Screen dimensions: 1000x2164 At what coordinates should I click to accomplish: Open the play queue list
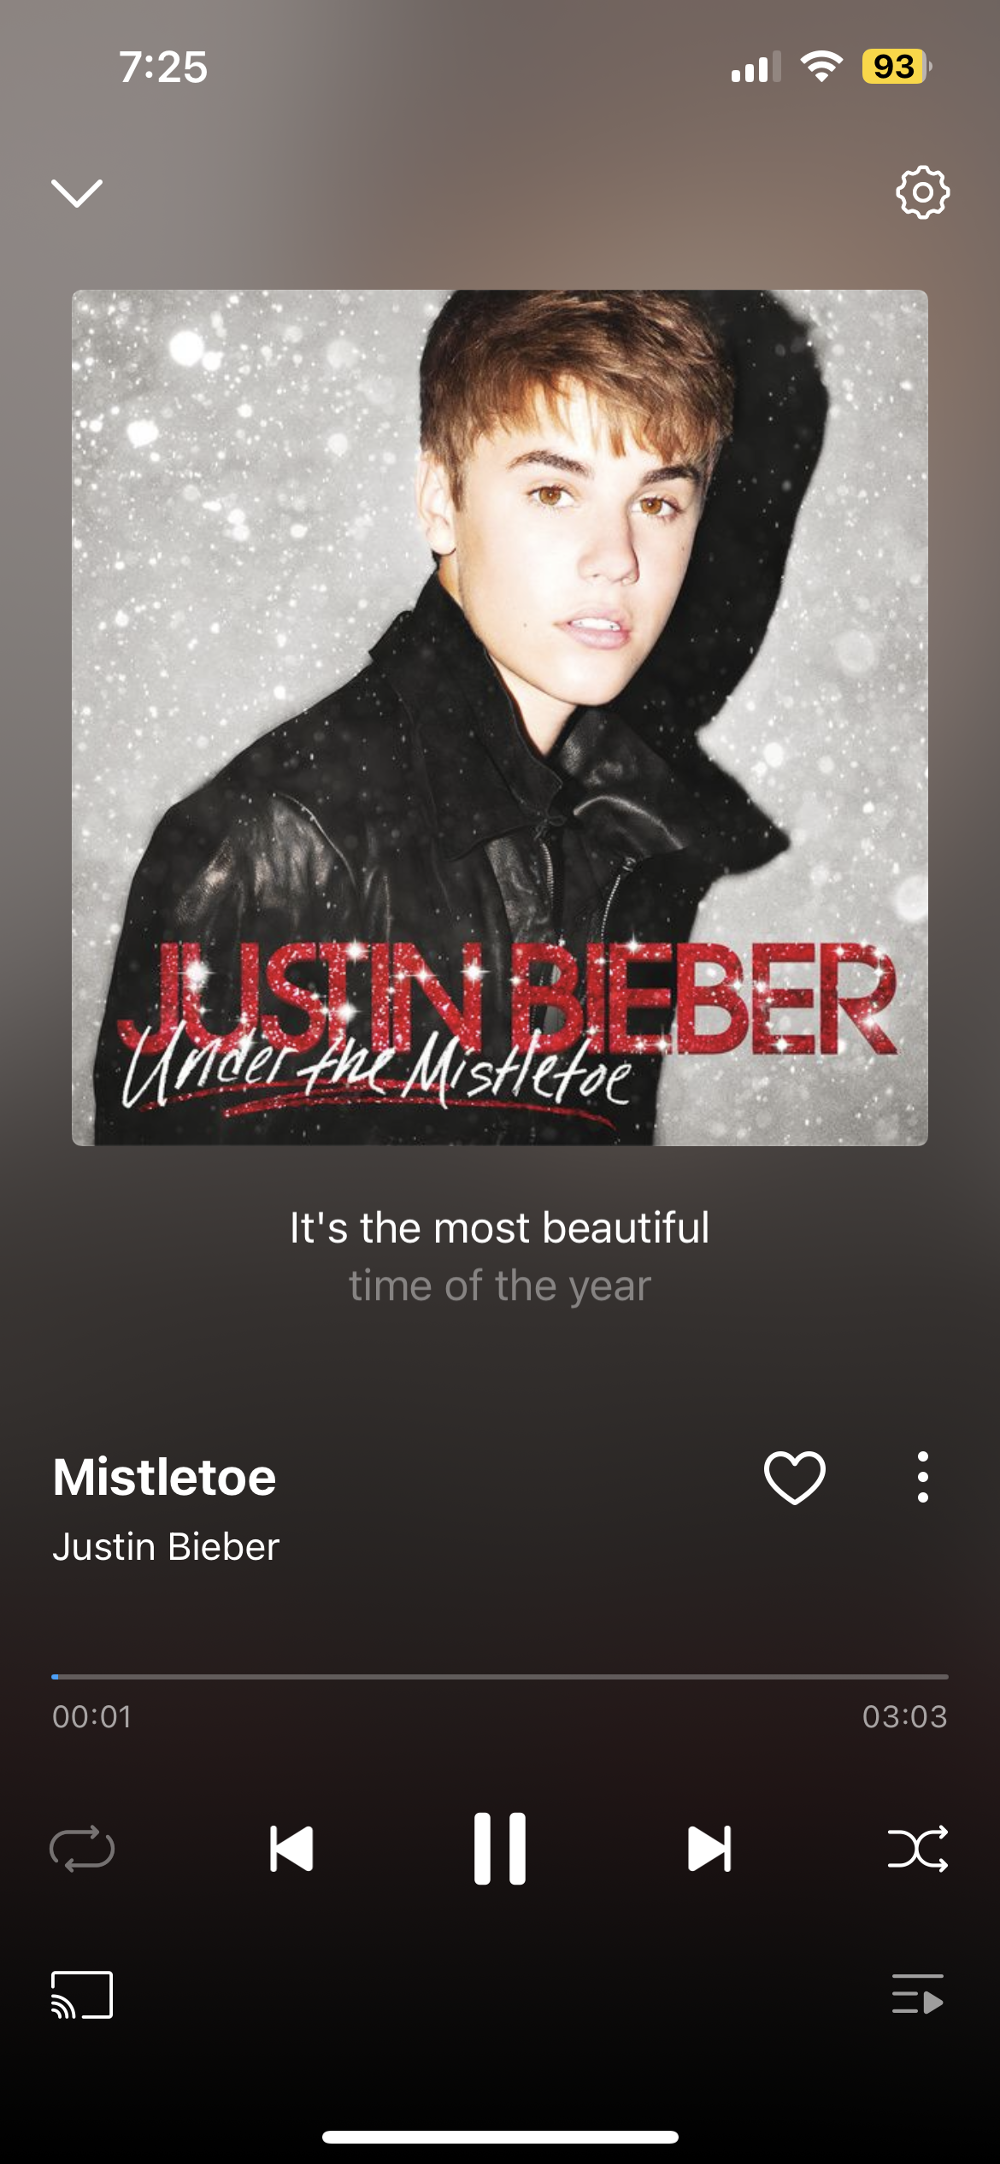point(918,1994)
